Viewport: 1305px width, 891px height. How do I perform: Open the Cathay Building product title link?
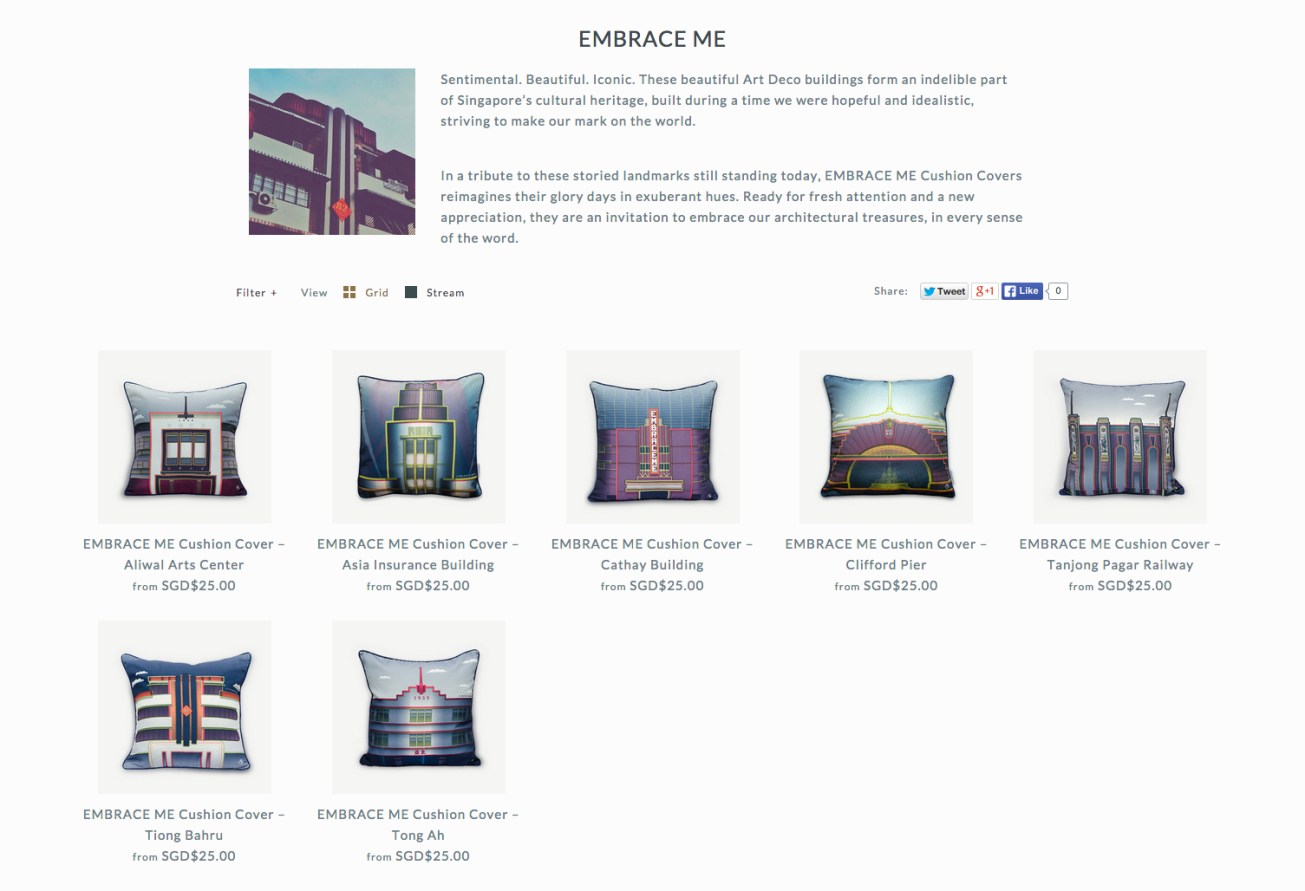pos(652,554)
